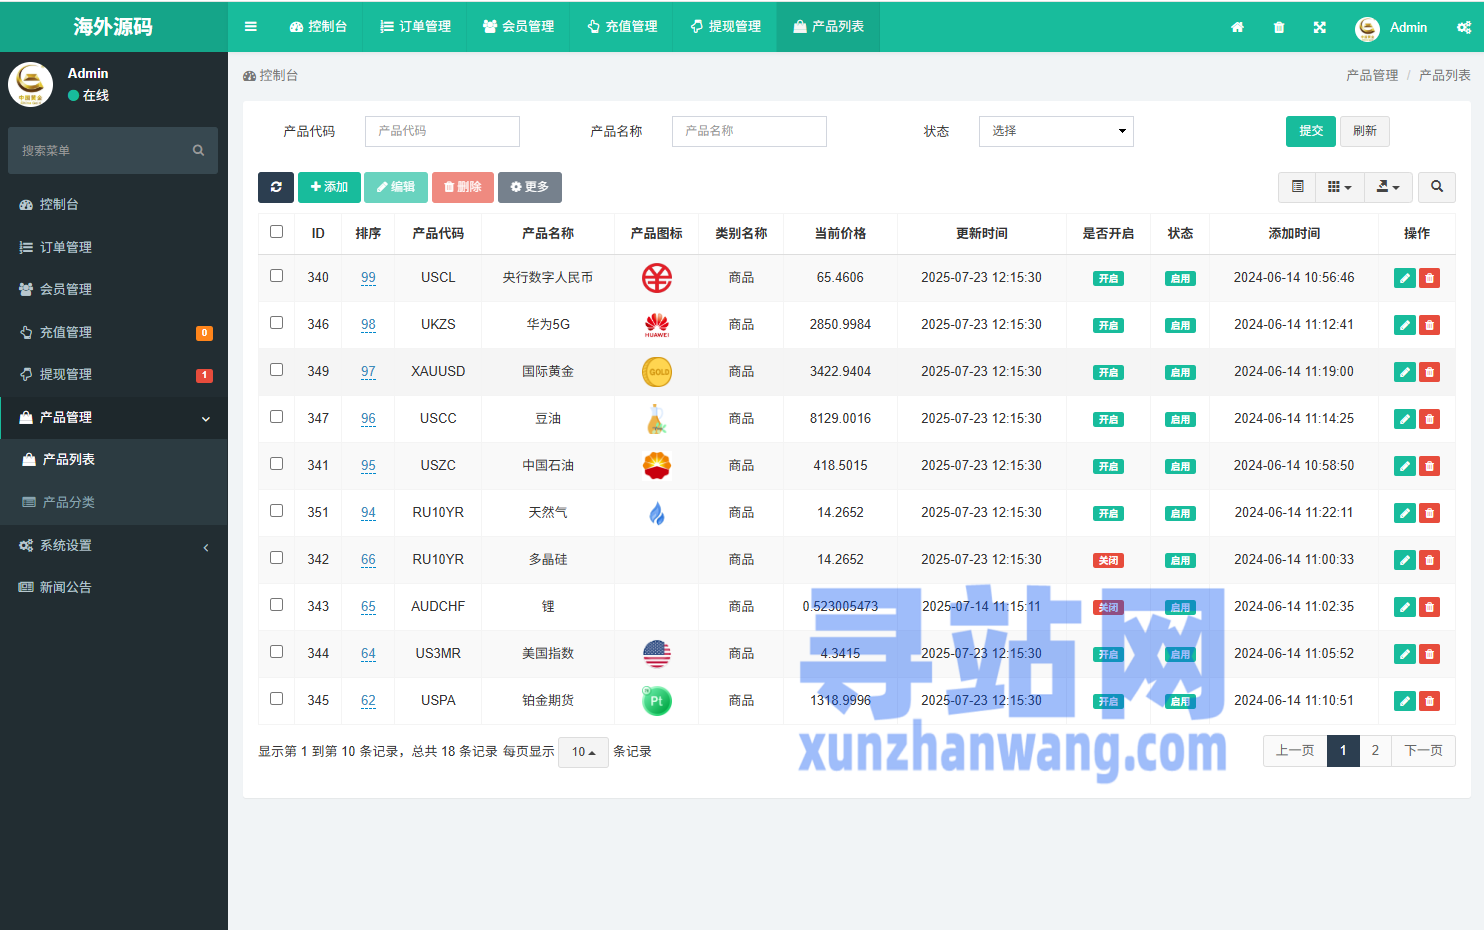
Task: Open the gears settings icon top right
Action: 1464,27
